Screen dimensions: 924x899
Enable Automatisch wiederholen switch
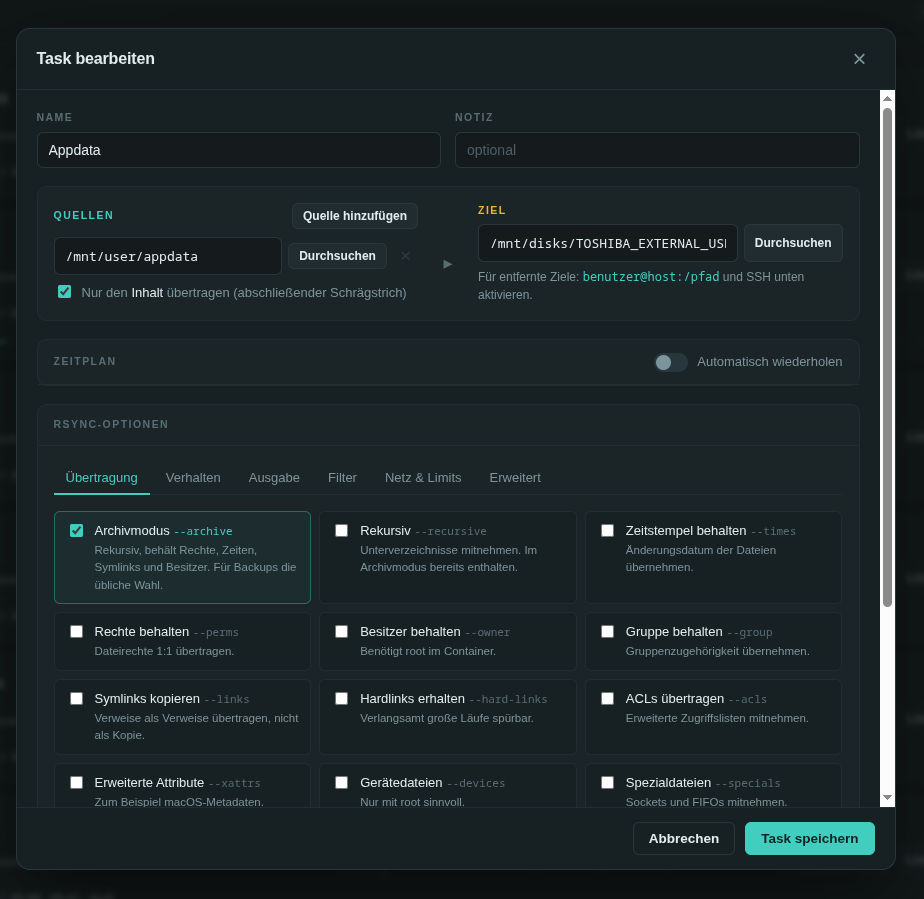pos(671,362)
